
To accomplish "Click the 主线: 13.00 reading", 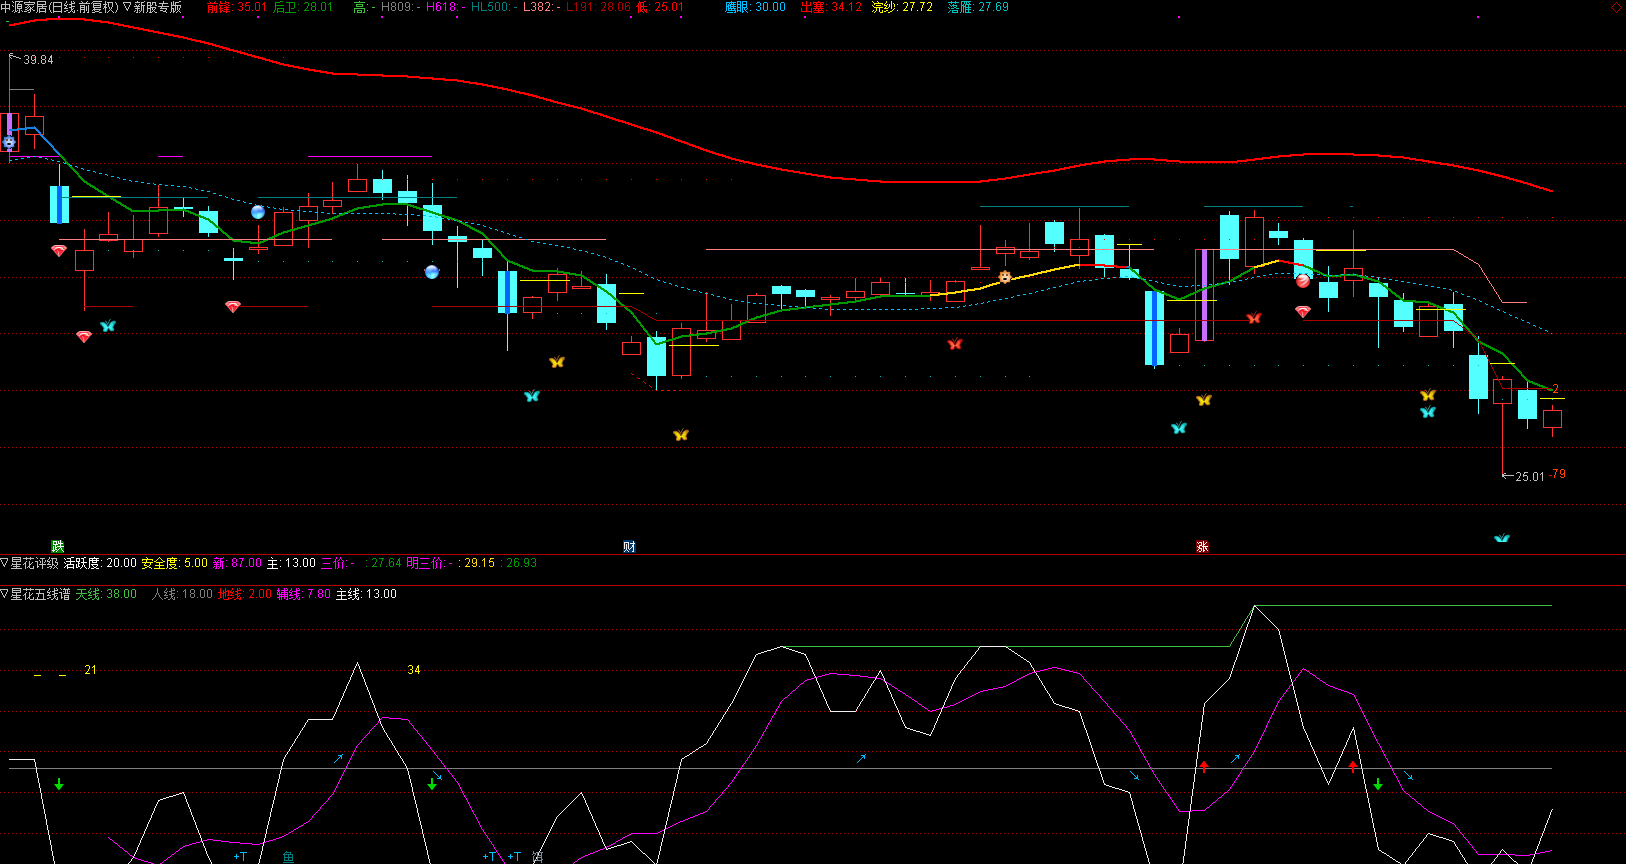I will 366,594.
